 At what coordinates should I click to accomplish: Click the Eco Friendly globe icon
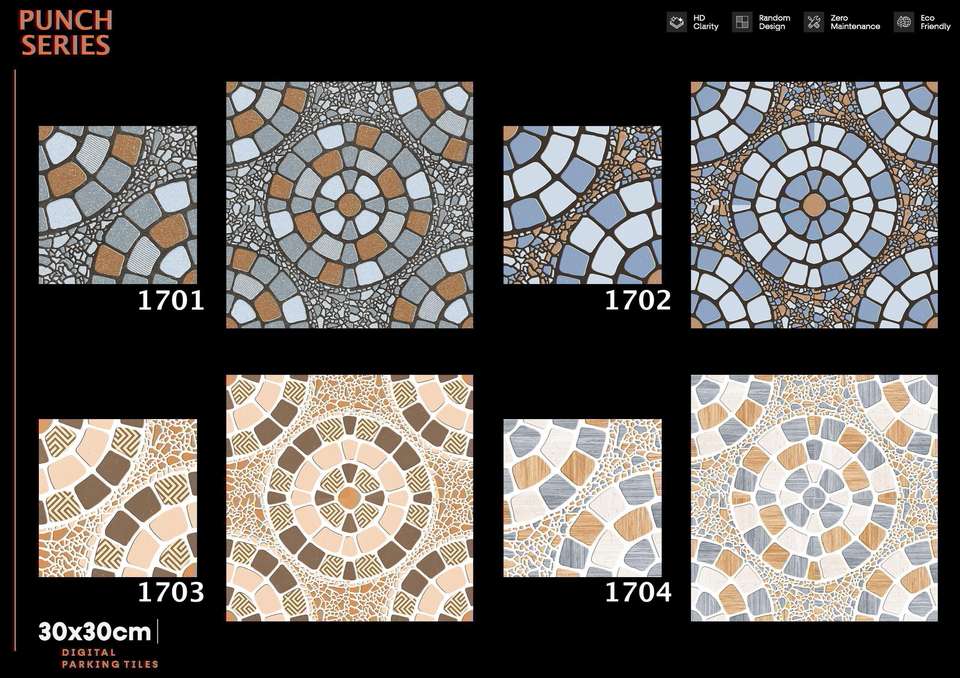click(904, 22)
